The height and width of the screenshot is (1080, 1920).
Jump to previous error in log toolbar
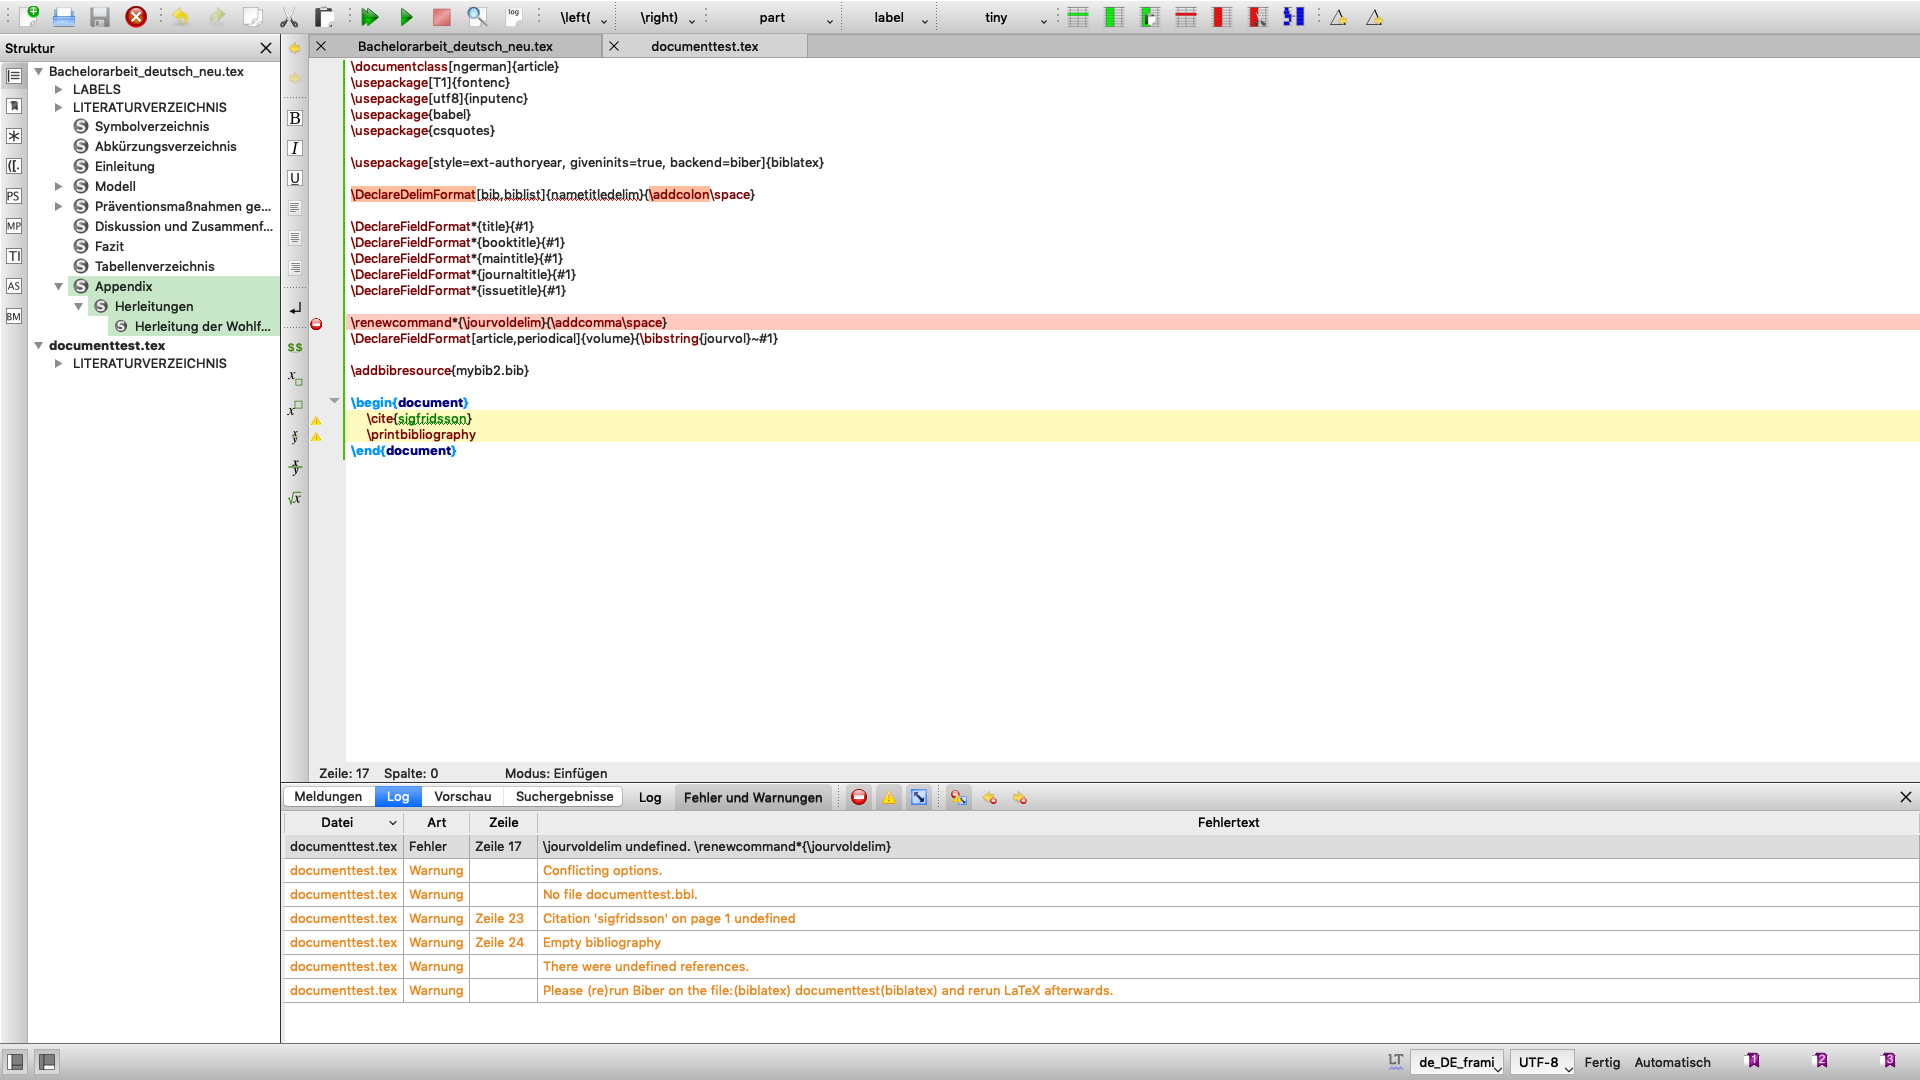point(990,797)
